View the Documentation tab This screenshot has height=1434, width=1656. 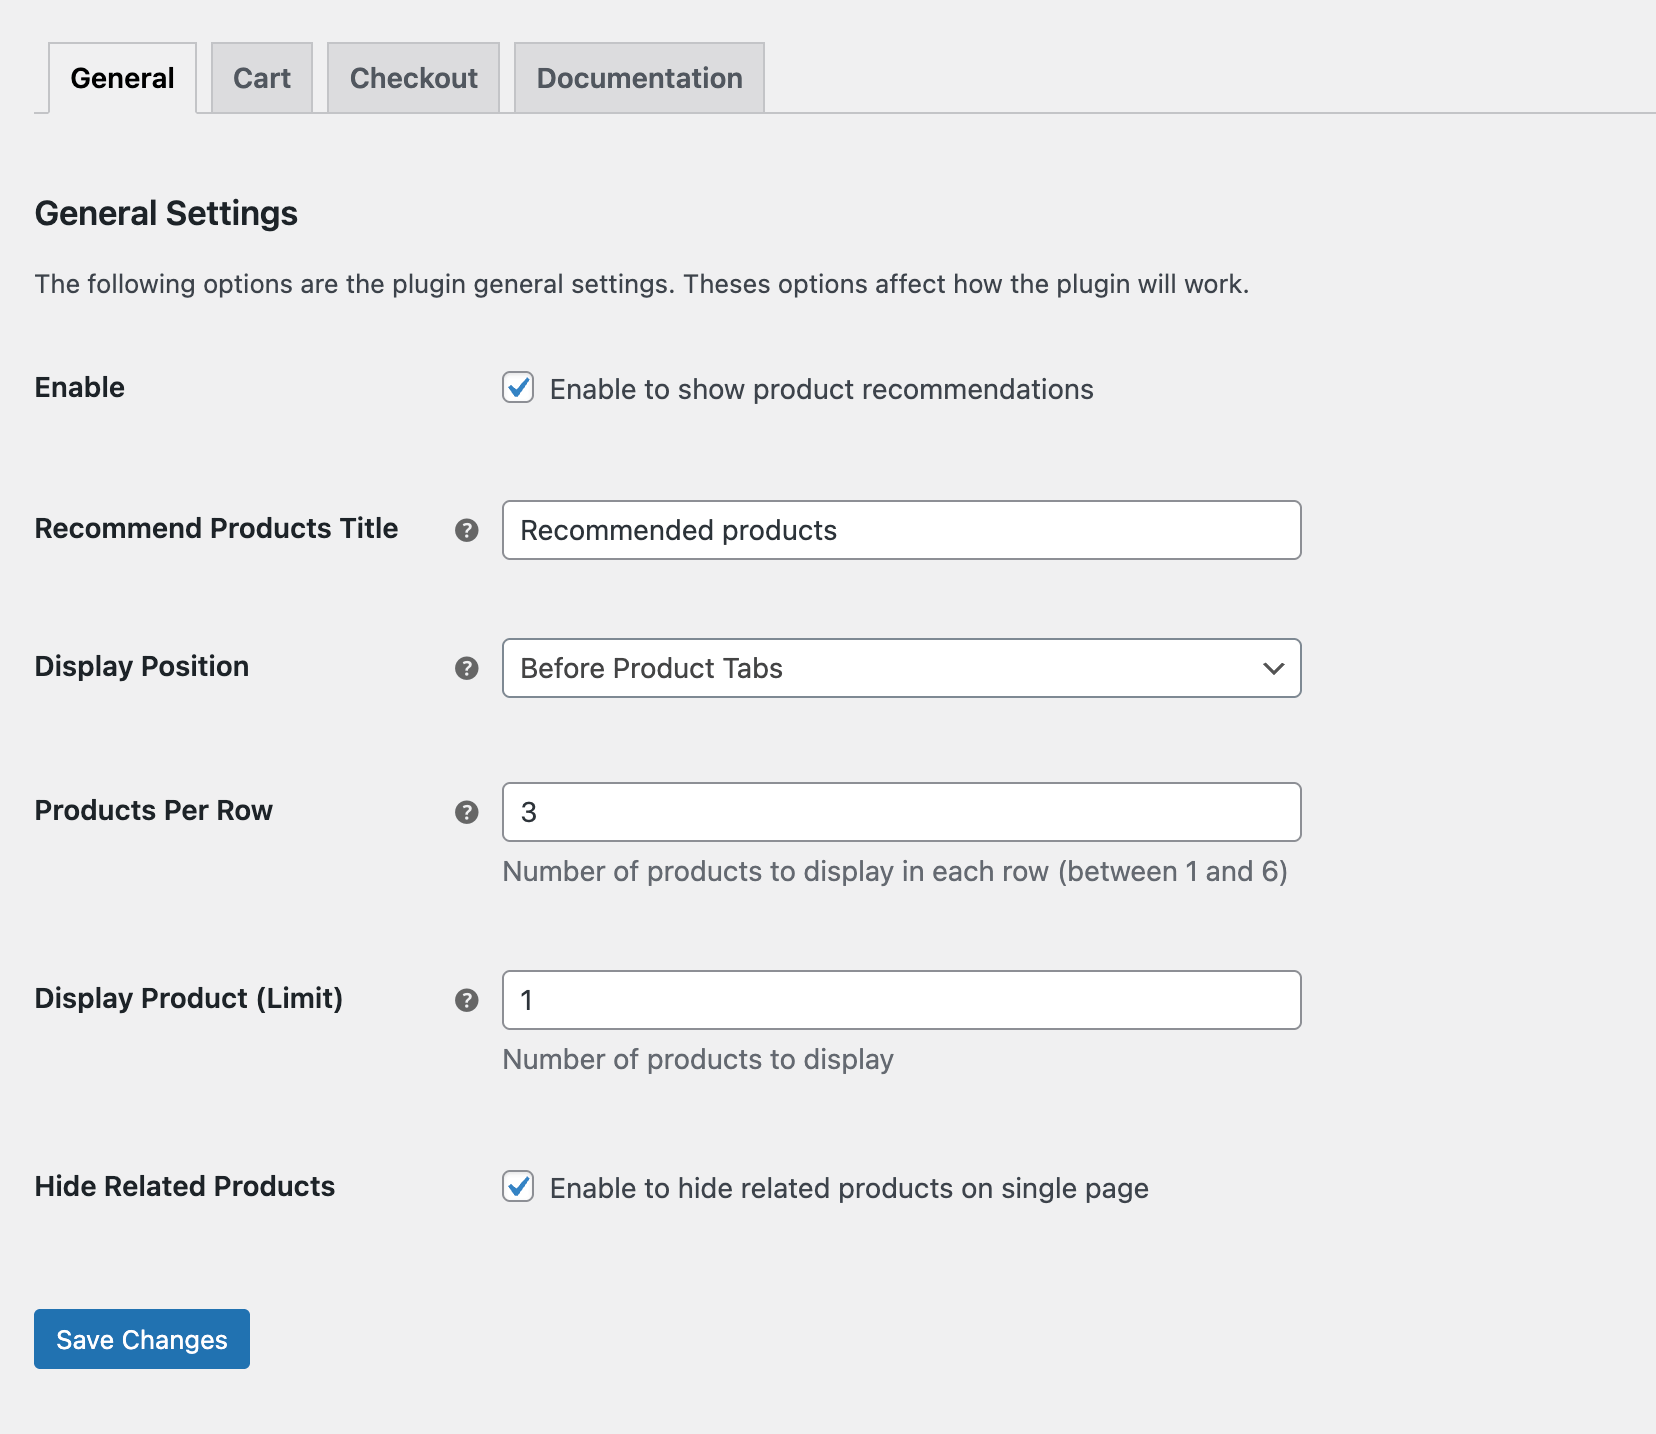point(639,77)
